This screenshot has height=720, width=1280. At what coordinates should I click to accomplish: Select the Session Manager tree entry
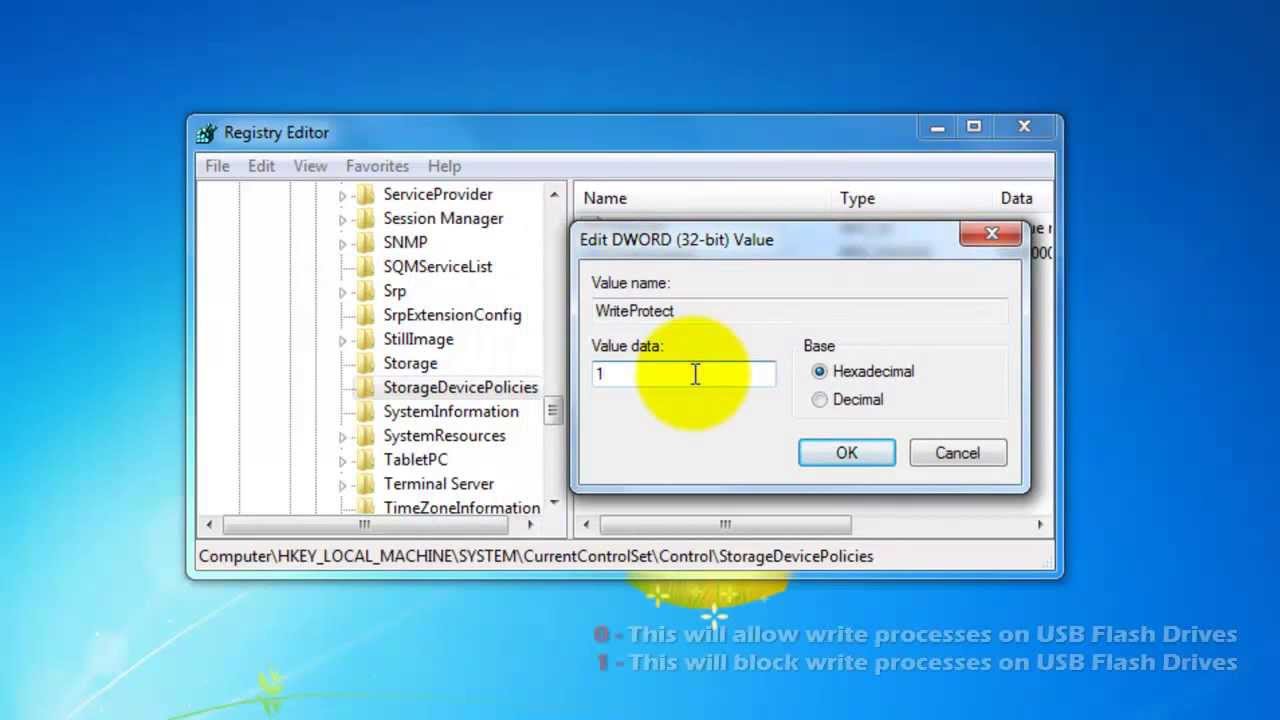[x=443, y=218]
